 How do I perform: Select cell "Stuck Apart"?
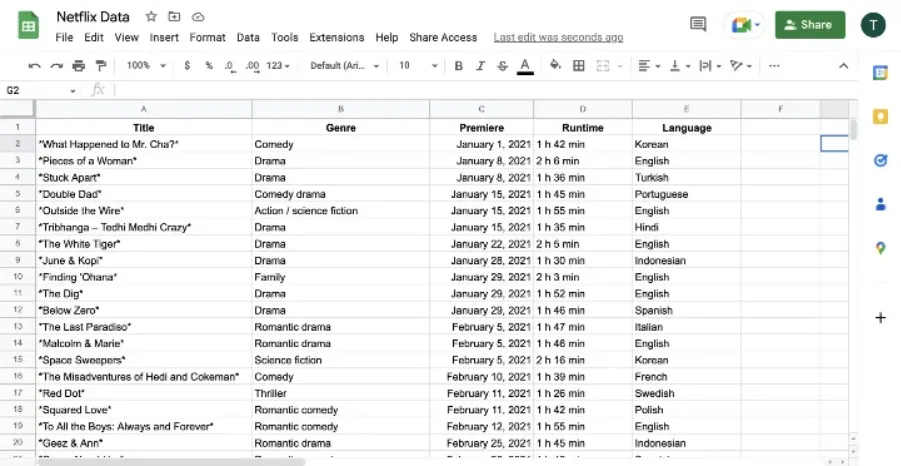pyautogui.click(x=144, y=178)
